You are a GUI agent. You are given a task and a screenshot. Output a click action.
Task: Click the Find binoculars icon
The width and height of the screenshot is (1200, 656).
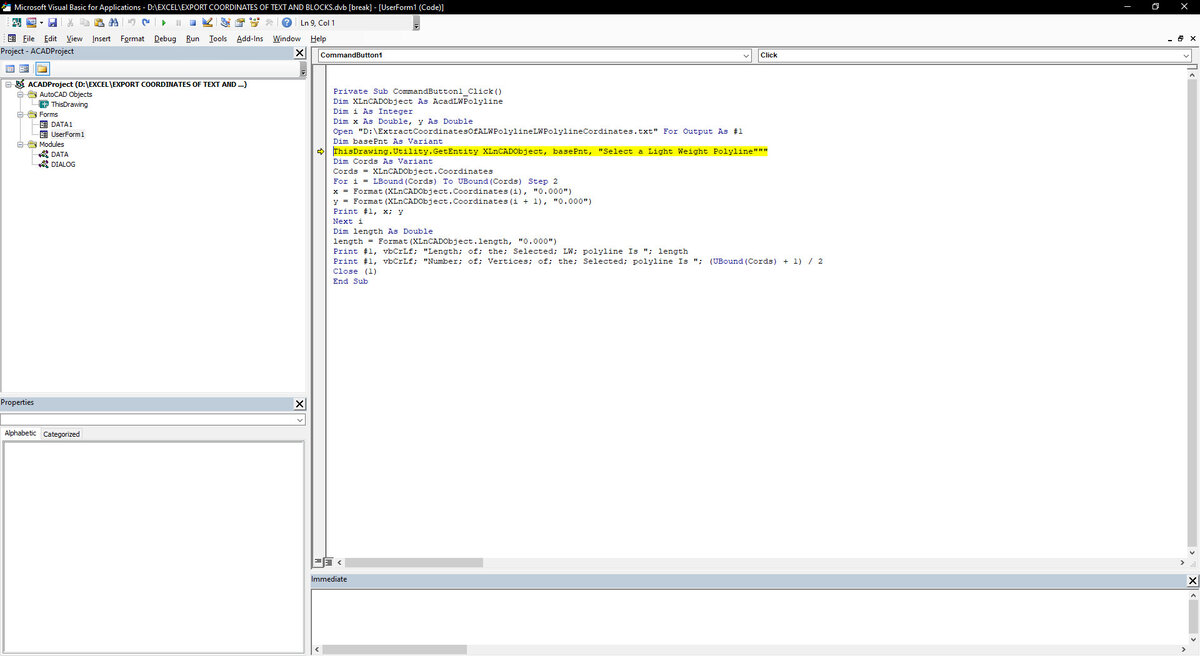tap(113, 22)
